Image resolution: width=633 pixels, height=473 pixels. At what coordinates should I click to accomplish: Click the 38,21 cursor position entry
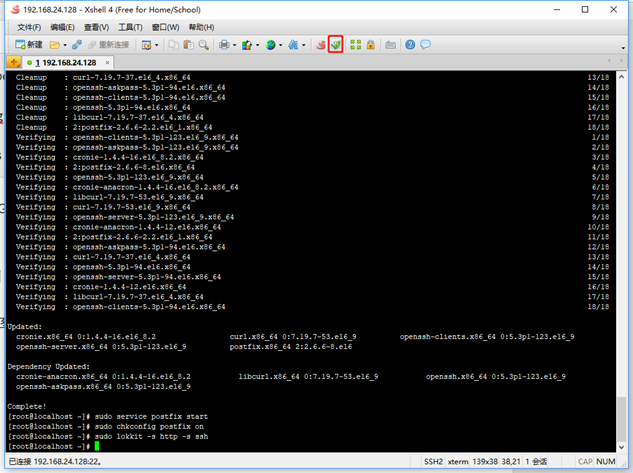(511, 461)
